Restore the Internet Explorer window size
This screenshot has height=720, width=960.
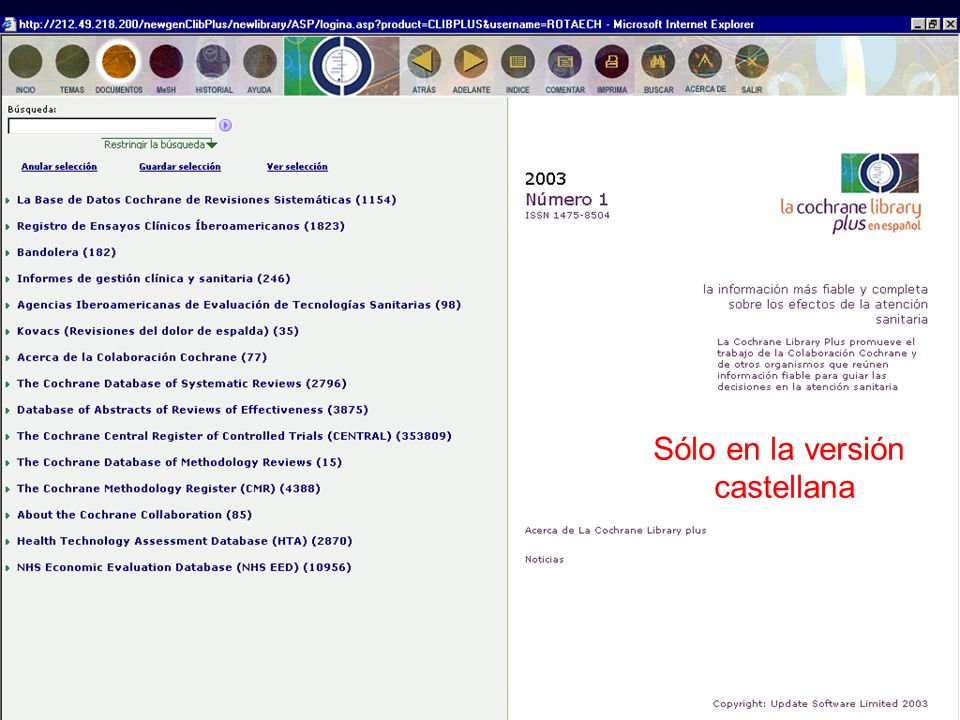932,24
